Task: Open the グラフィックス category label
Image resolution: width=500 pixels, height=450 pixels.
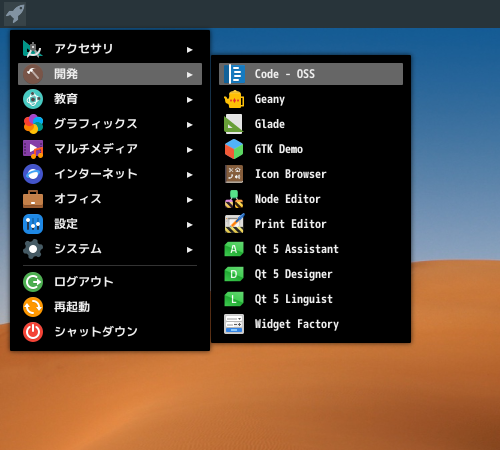Action: [96, 124]
